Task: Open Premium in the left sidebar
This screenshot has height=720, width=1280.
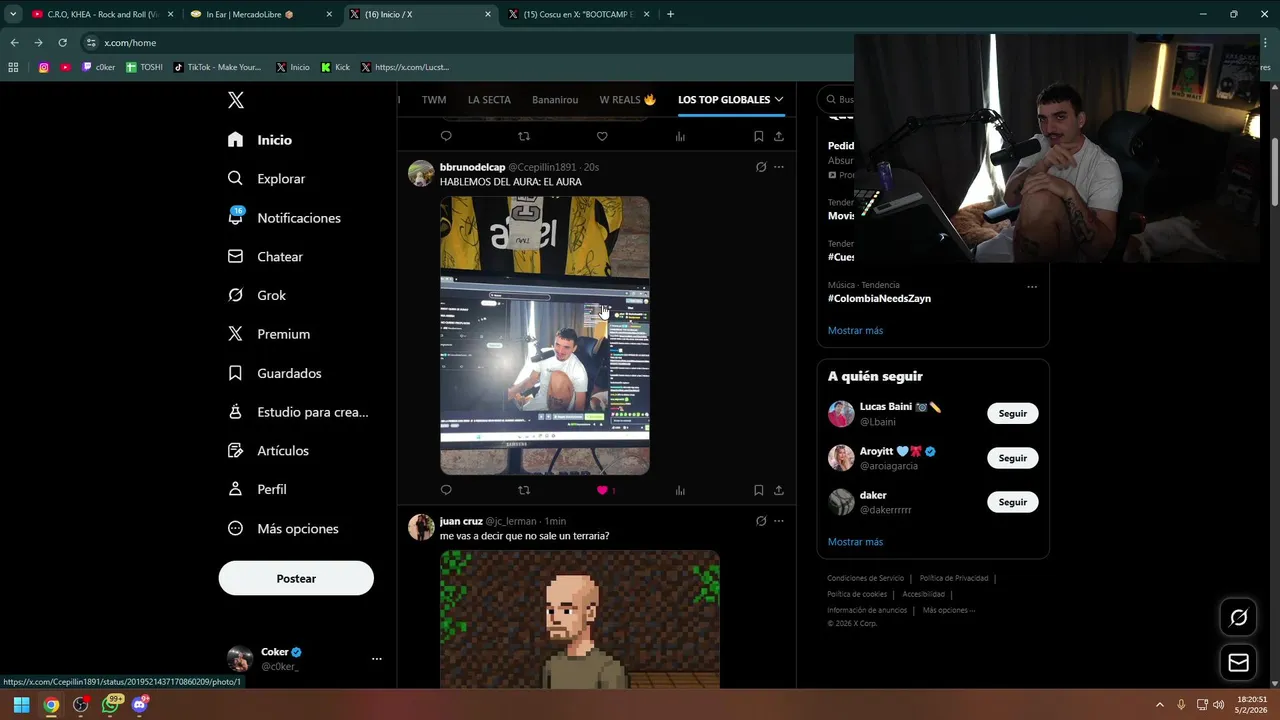Action: coord(268,334)
